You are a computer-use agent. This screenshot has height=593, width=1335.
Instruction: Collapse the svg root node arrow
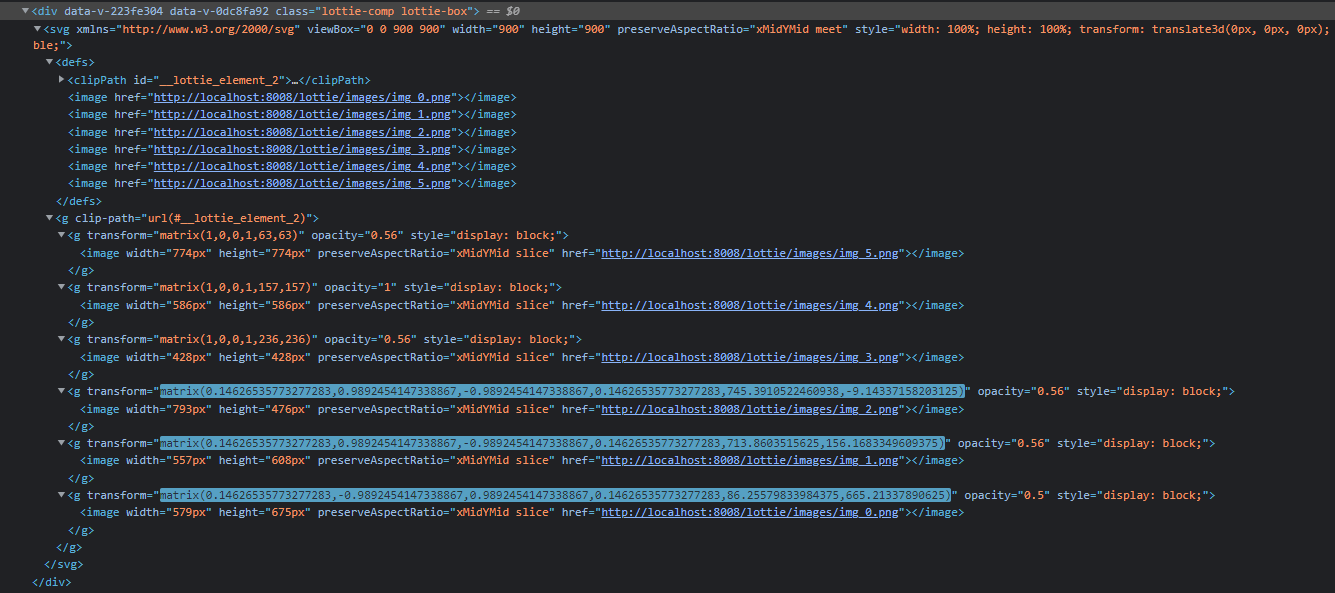38,28
